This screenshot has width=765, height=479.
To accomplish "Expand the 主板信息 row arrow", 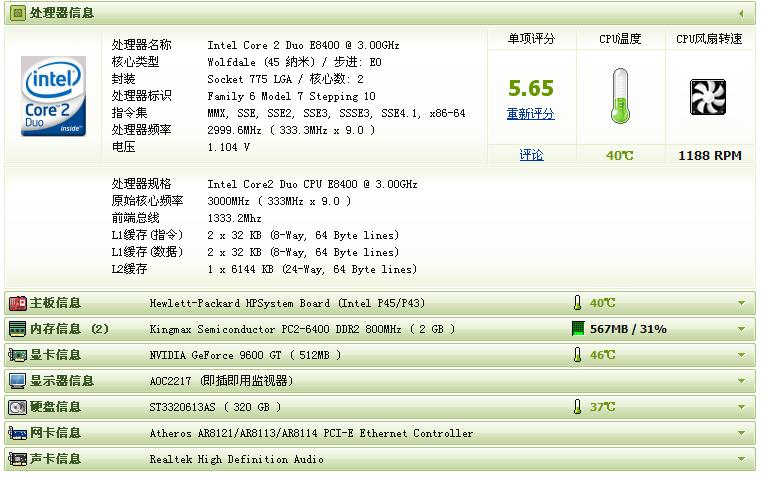I will (x=742, y=303).
